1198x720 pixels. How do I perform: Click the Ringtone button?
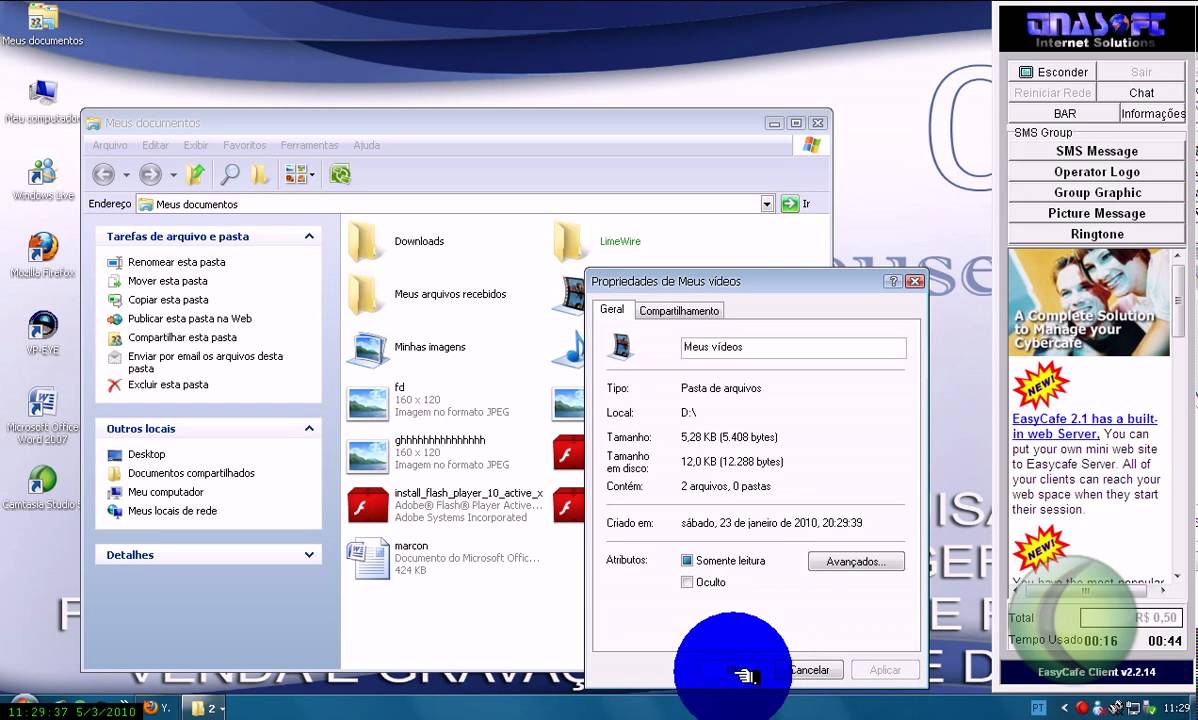[x=1097, y=234]
